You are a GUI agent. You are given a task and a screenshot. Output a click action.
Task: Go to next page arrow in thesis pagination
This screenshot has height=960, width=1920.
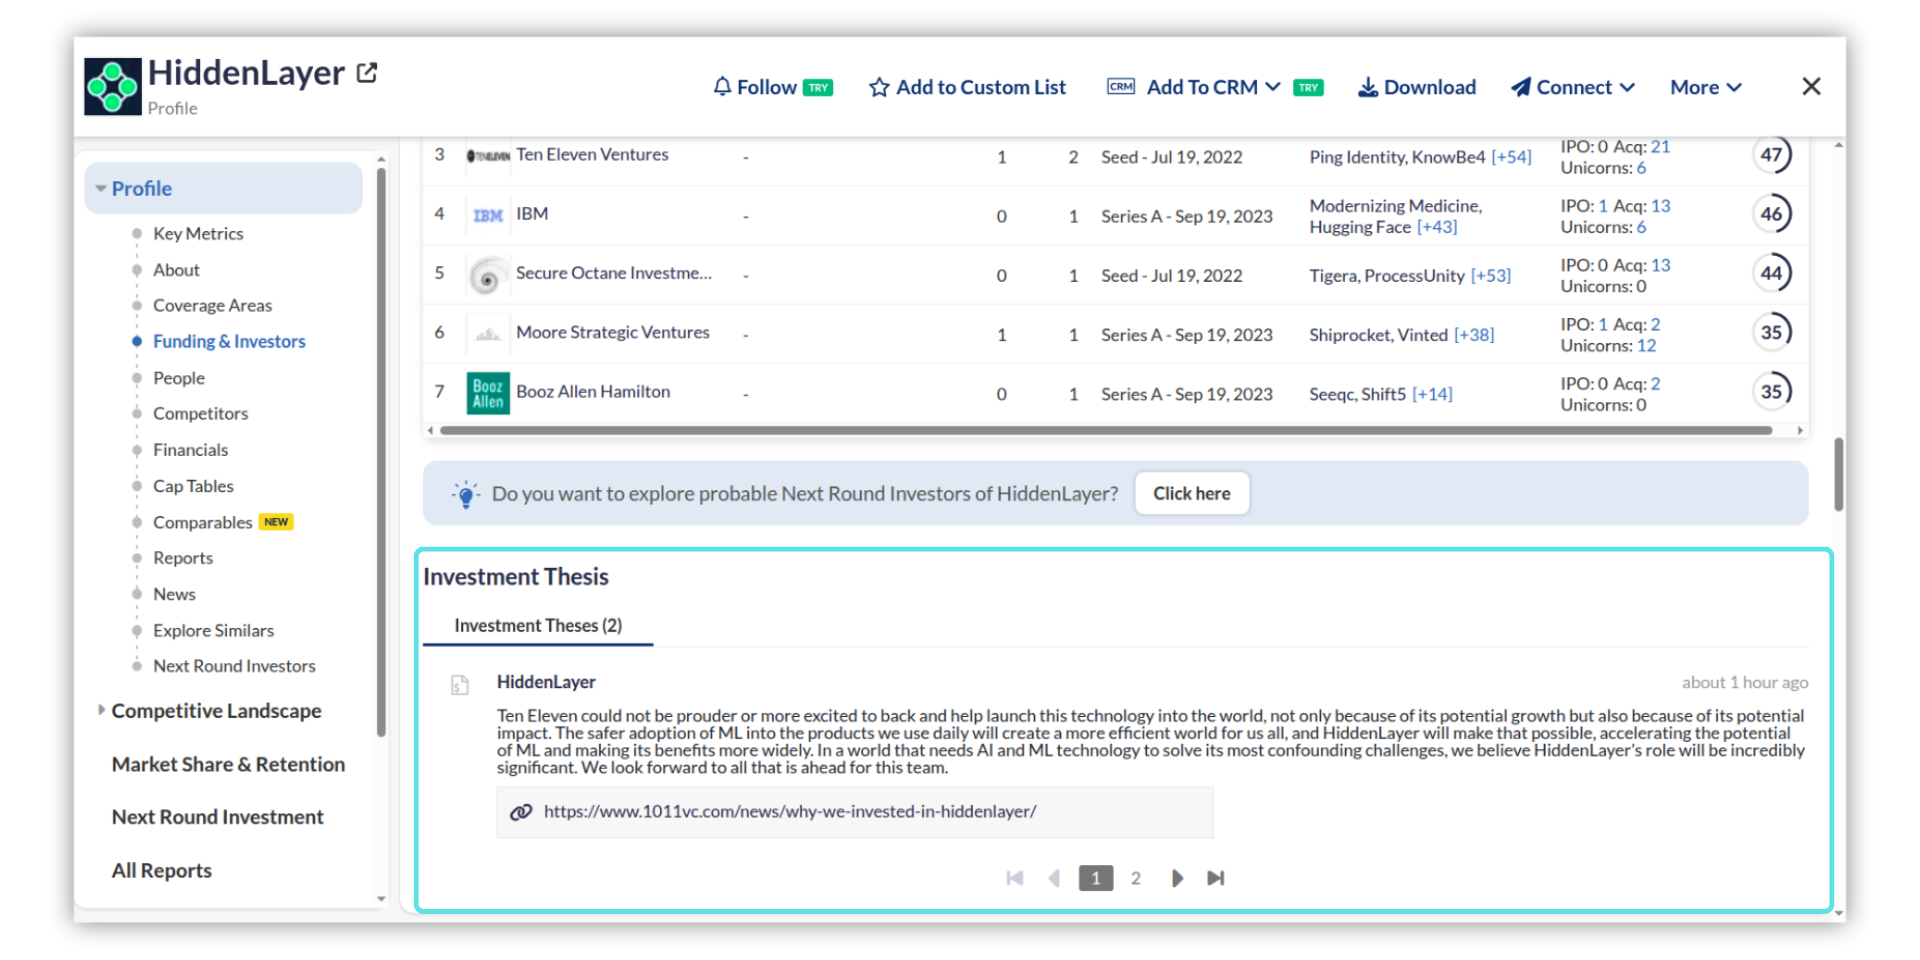click(x=1177, y=878)
